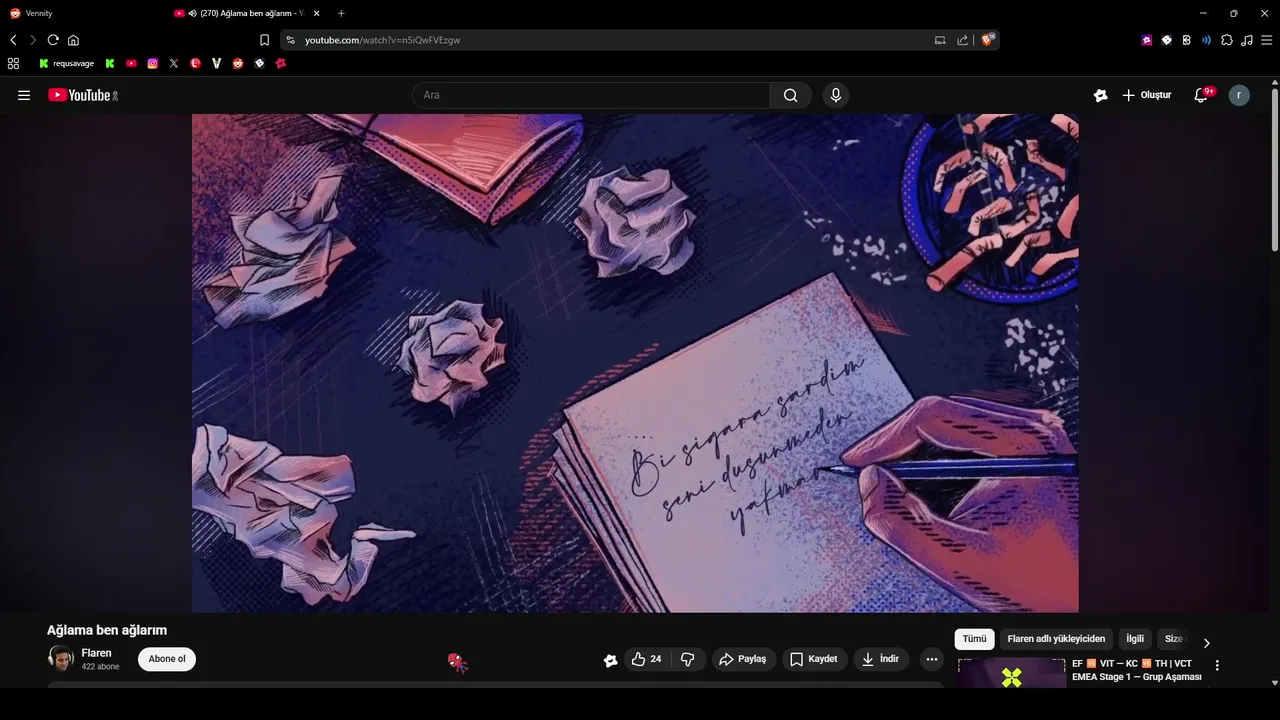
Task: Open the white V bookmark shortcut
Action: coord(216,63)
